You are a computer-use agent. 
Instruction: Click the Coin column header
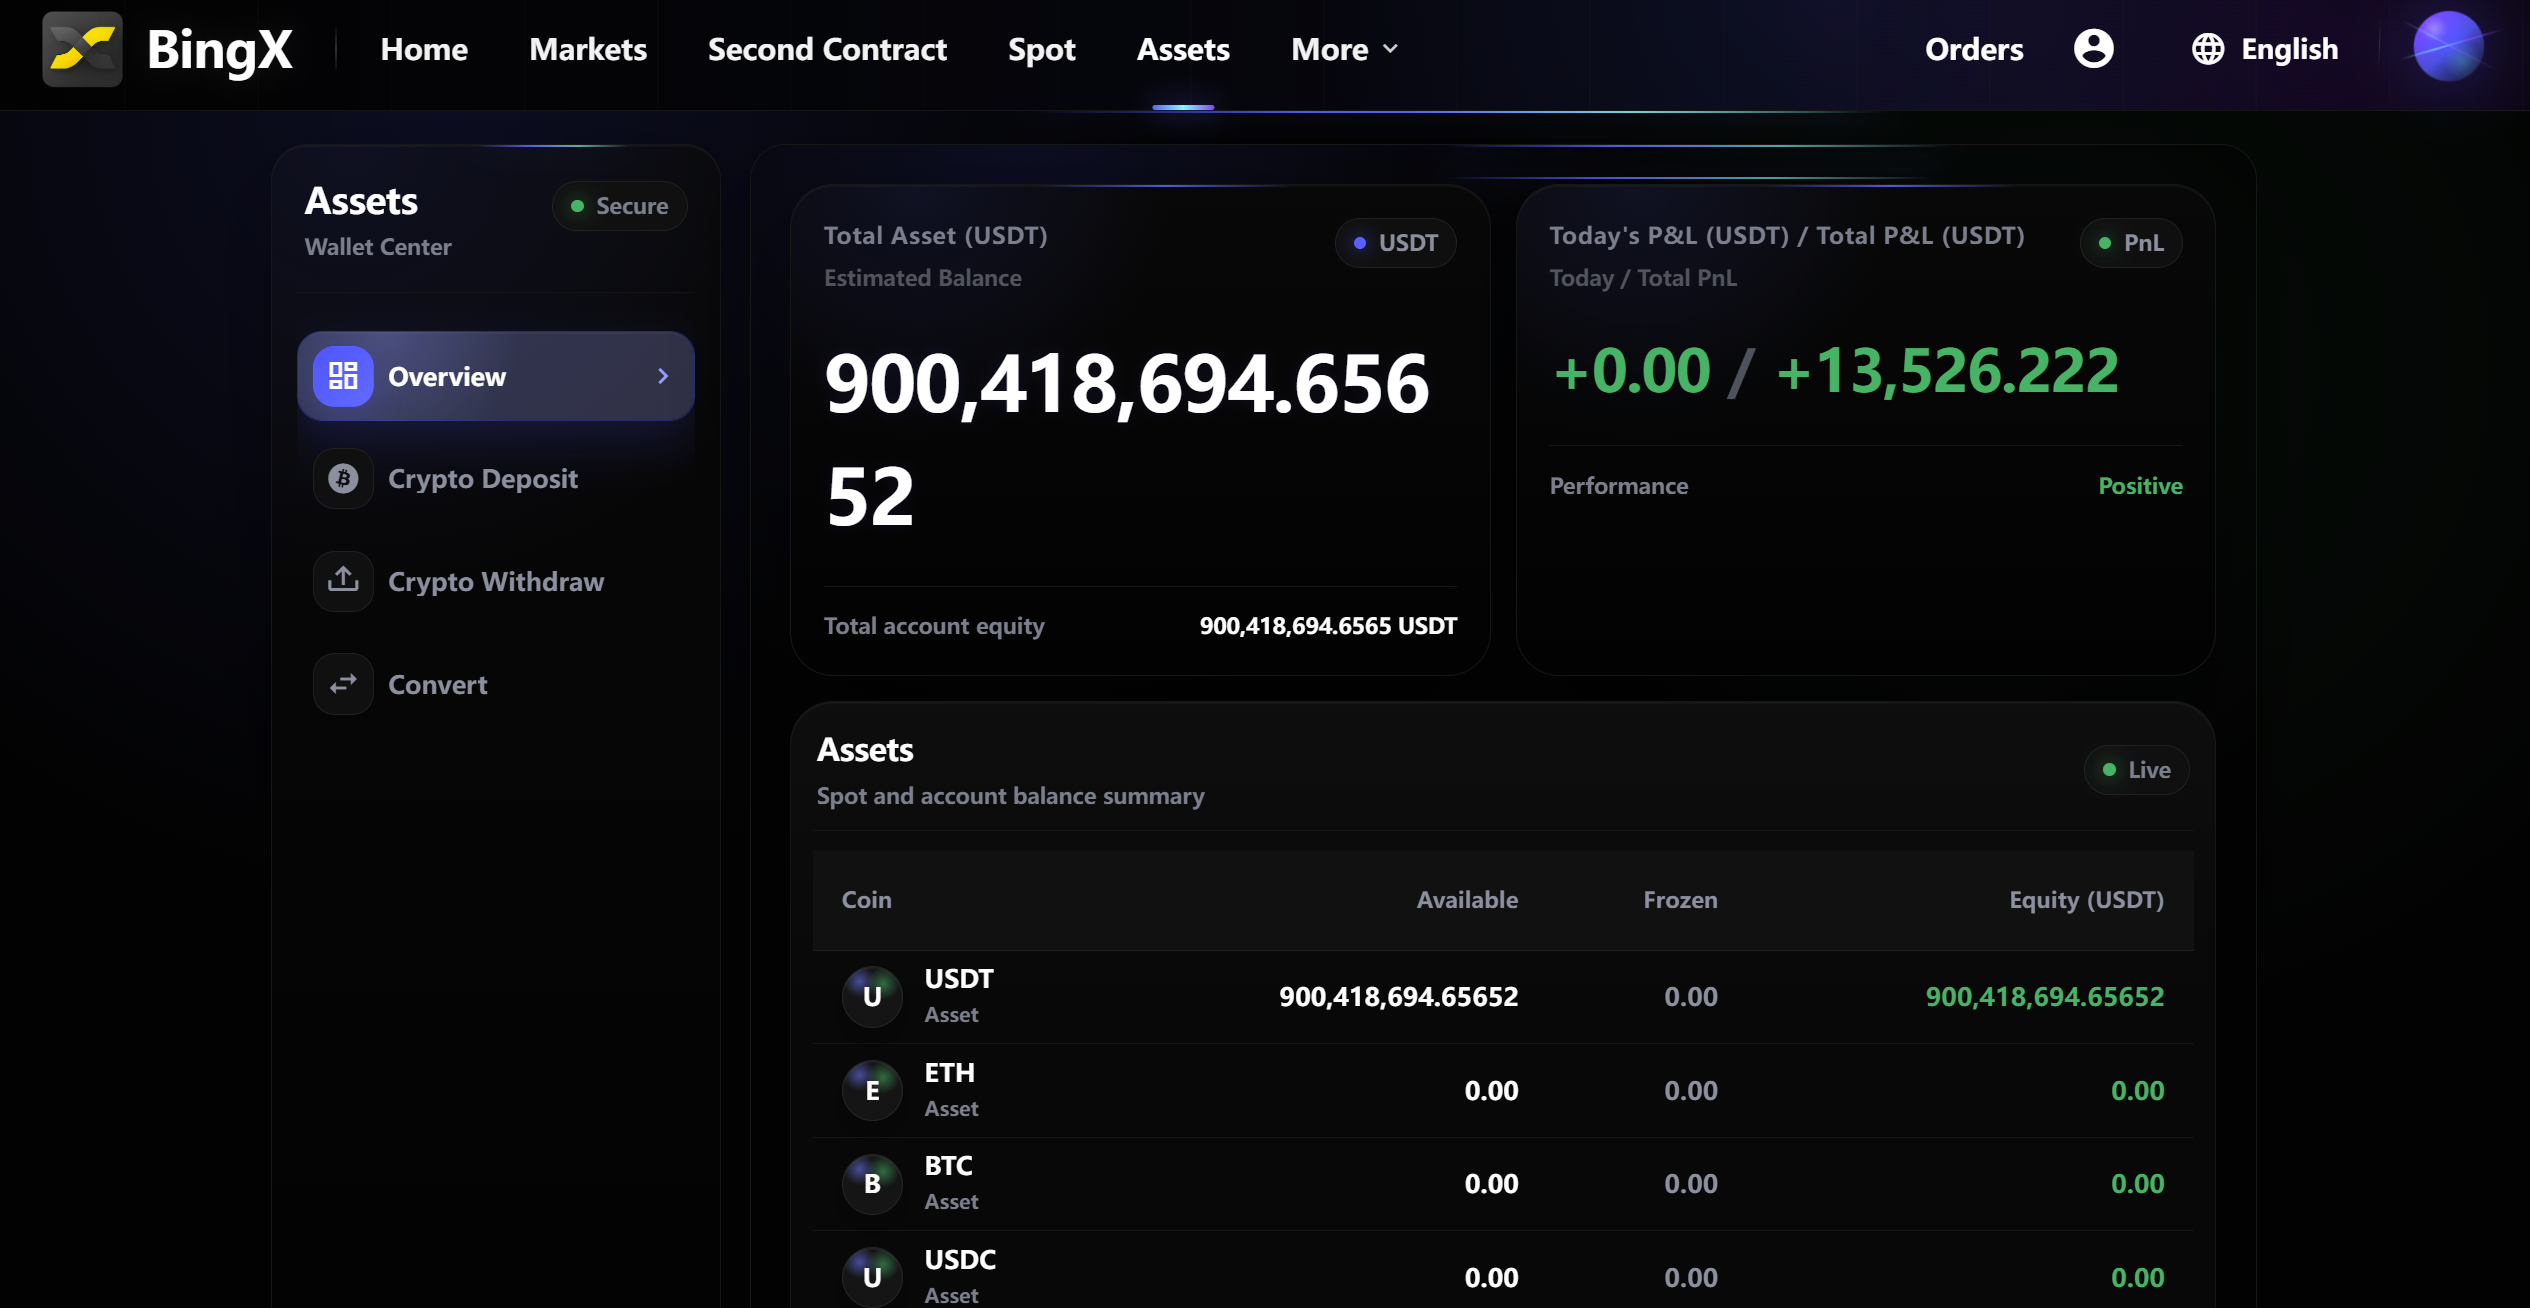866,900
